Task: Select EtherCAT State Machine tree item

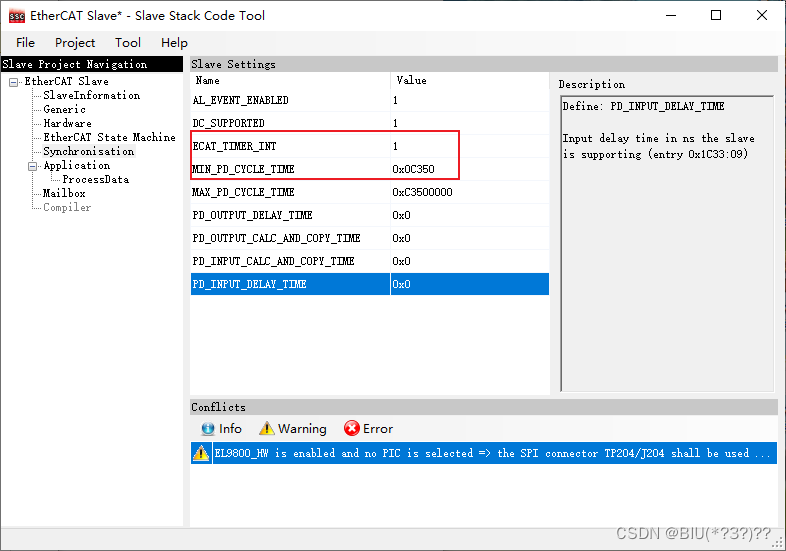Action: point(109,137)
